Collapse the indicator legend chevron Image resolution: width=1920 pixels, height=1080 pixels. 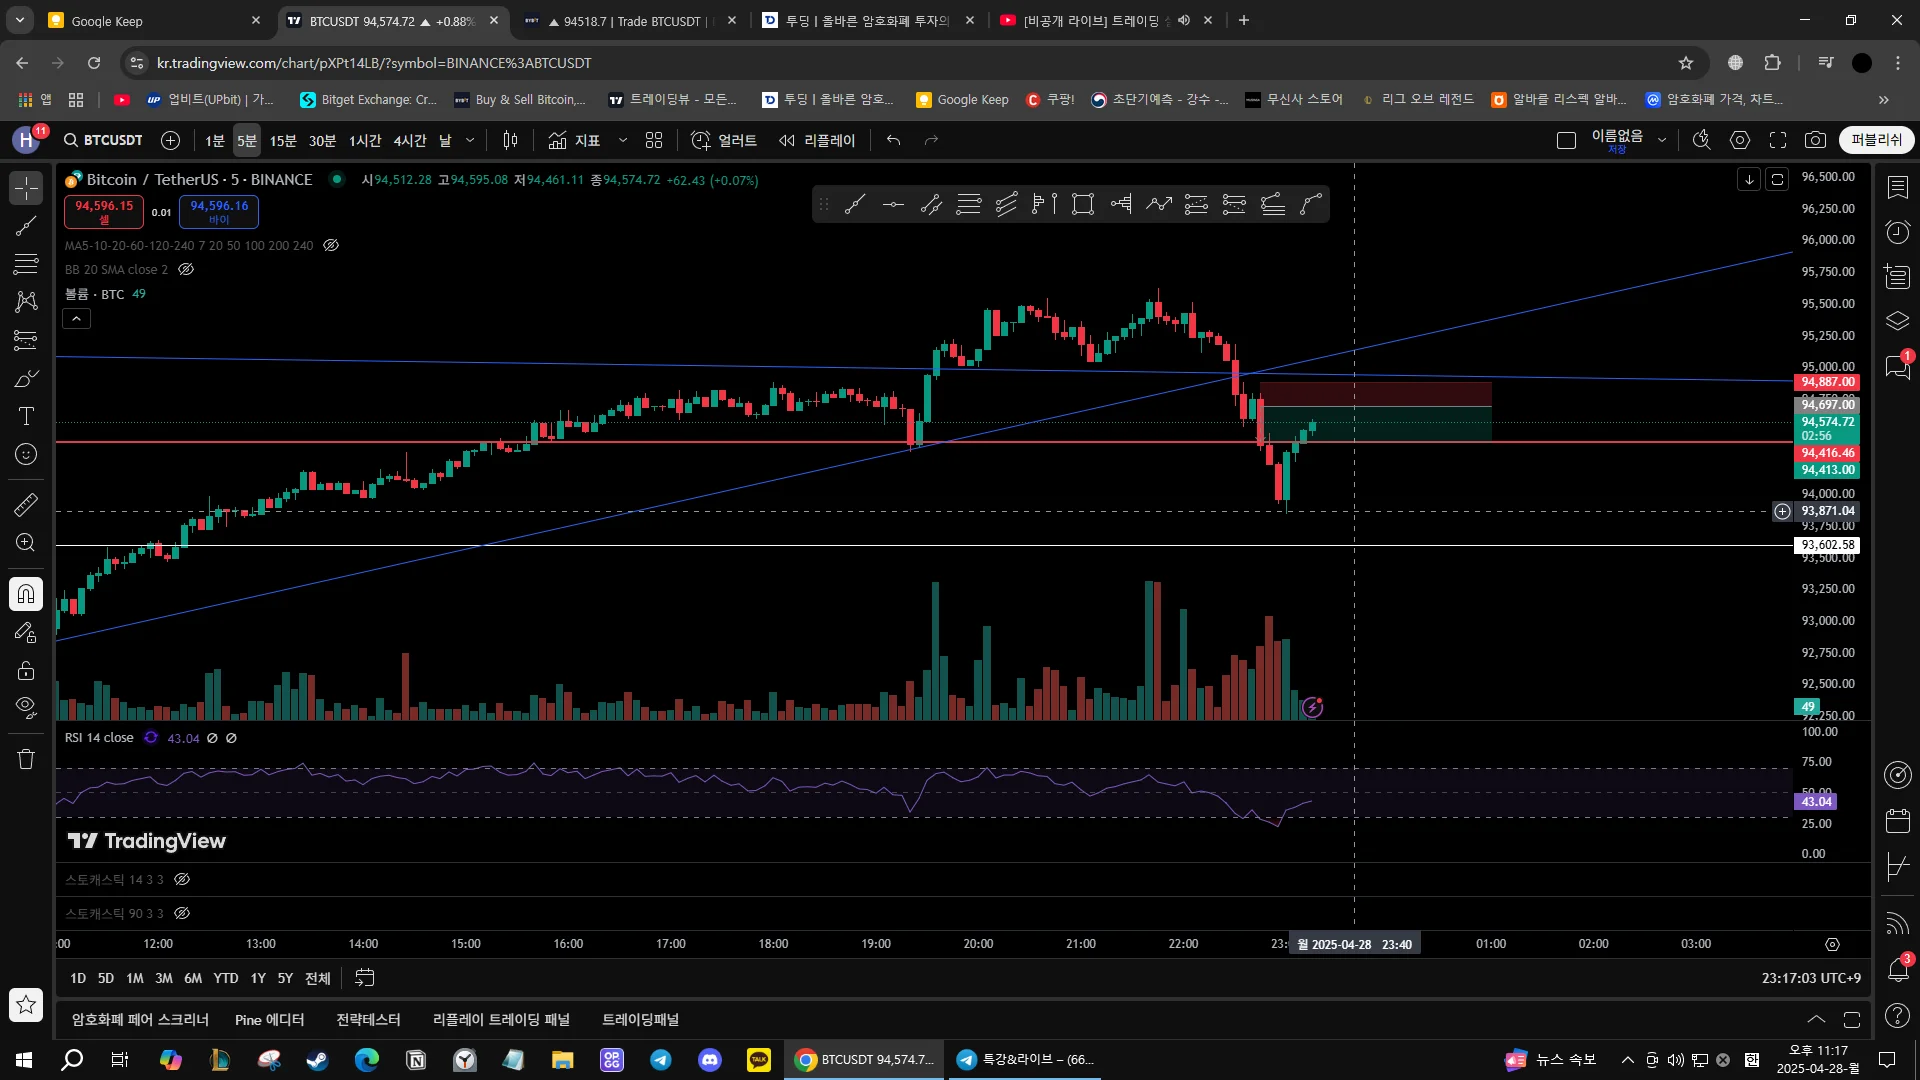(x=77, y=319)
